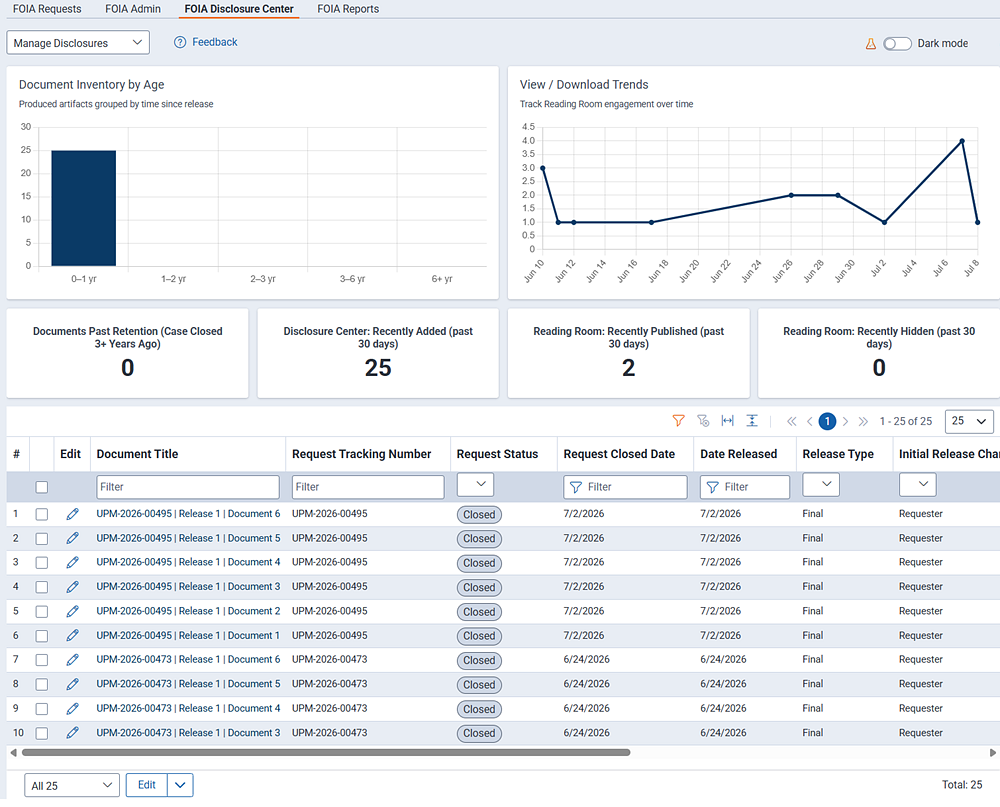Screen dimensions: 1000x807
Task: Click the row height adjust icon
Action: pos(752,421)
